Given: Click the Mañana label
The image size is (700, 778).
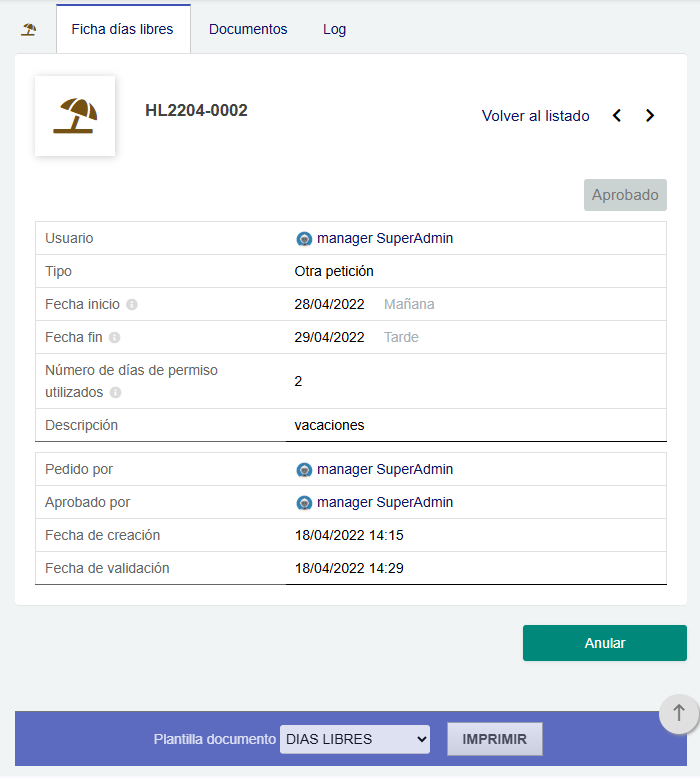Looking at the screenshot, I should 409,304.
